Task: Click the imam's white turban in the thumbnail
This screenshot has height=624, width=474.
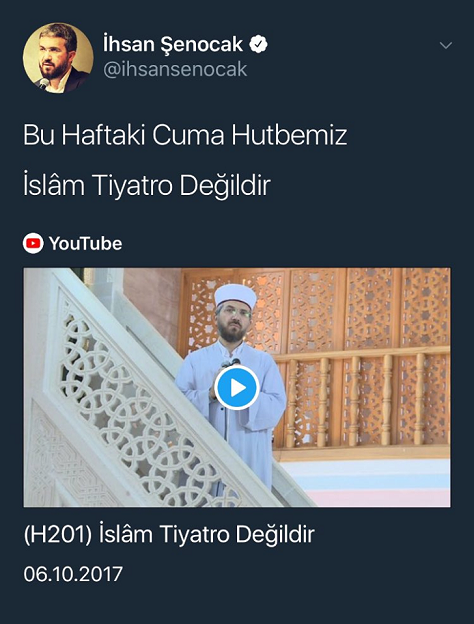Action: point(235,296)
